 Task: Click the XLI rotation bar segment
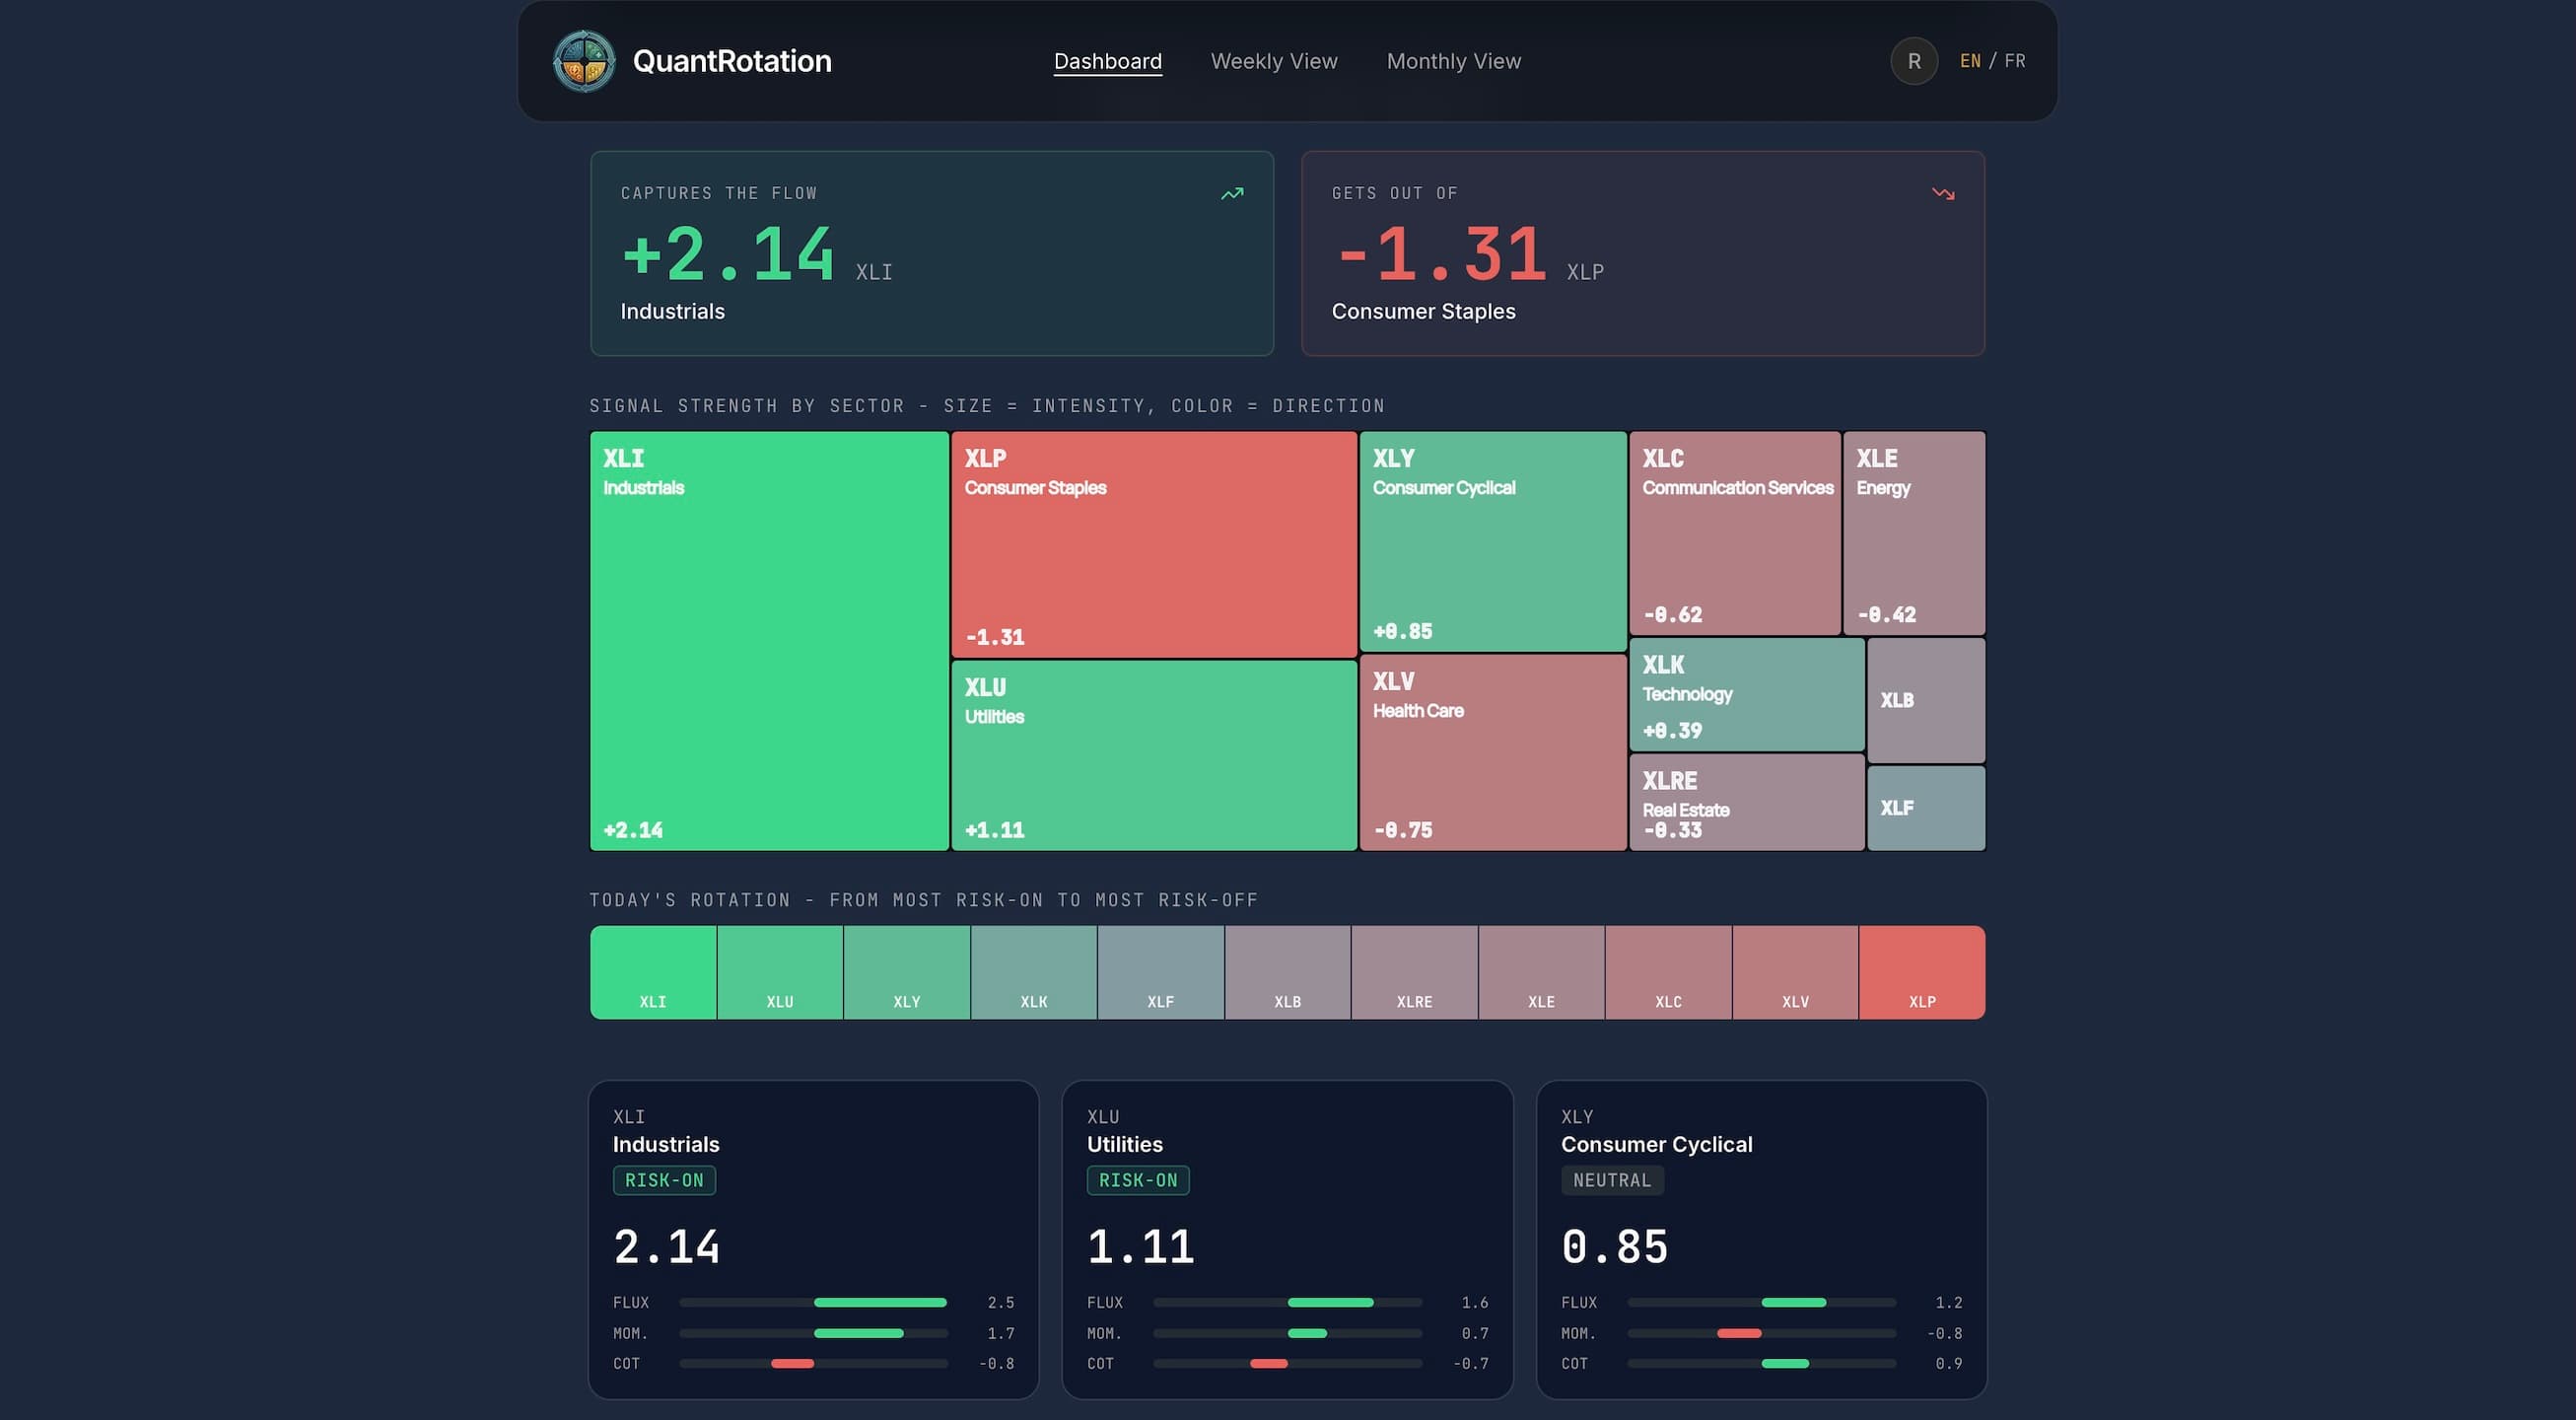point(653,972)
